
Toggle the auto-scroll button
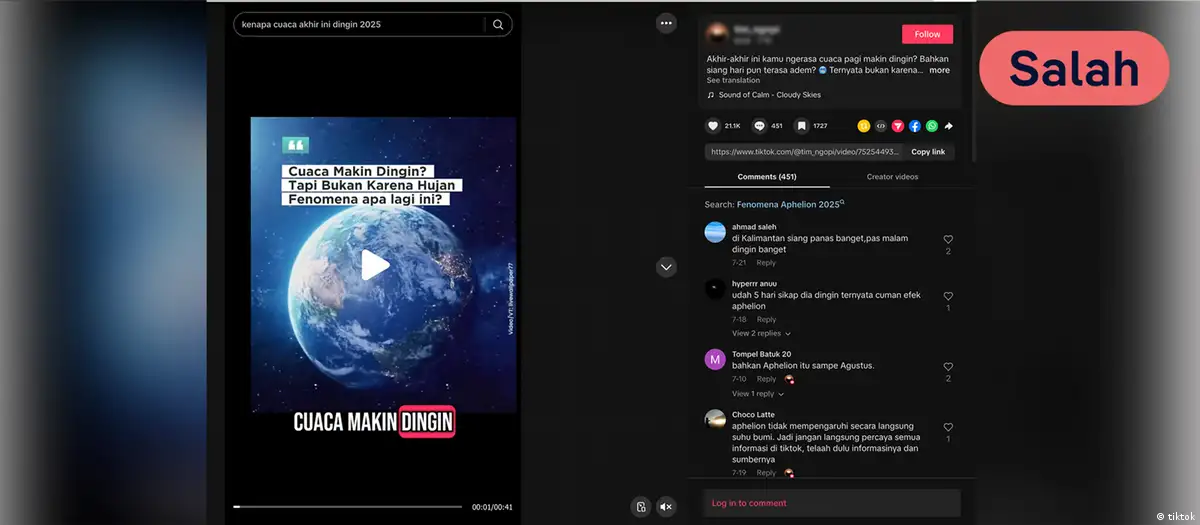point(641,507)
